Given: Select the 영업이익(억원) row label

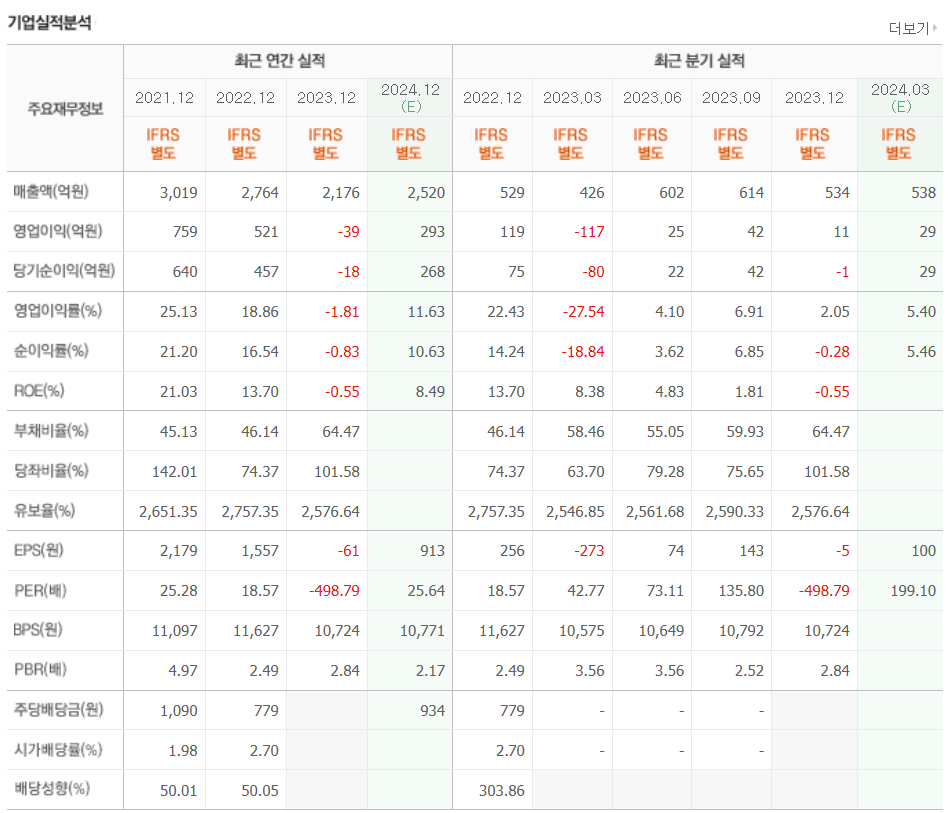Looking at the screenshot, I should tap(58, 231).
